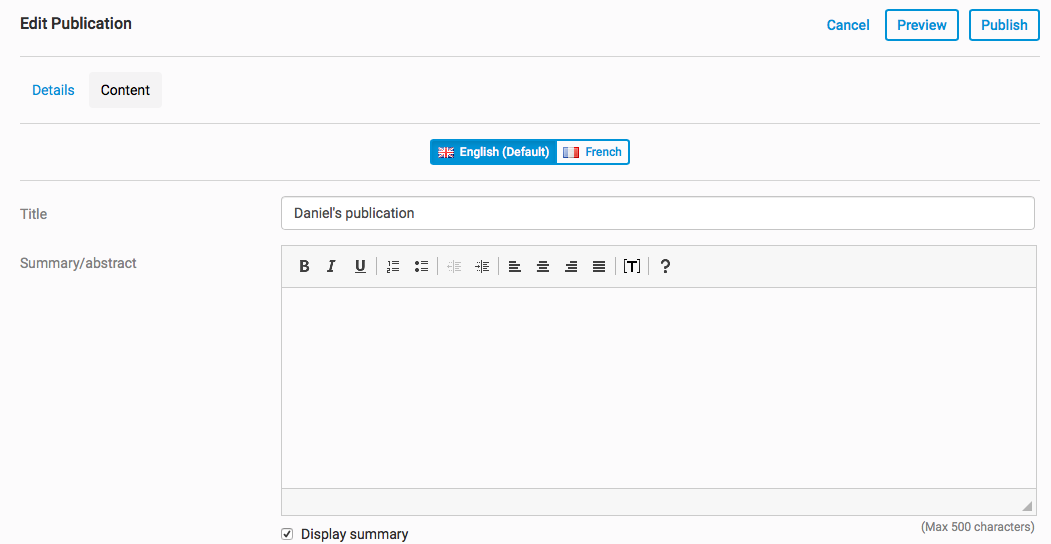Insert a numbered list
Image resolution: width=1051 pixels, height=544 pixels.
click(393, 266)
